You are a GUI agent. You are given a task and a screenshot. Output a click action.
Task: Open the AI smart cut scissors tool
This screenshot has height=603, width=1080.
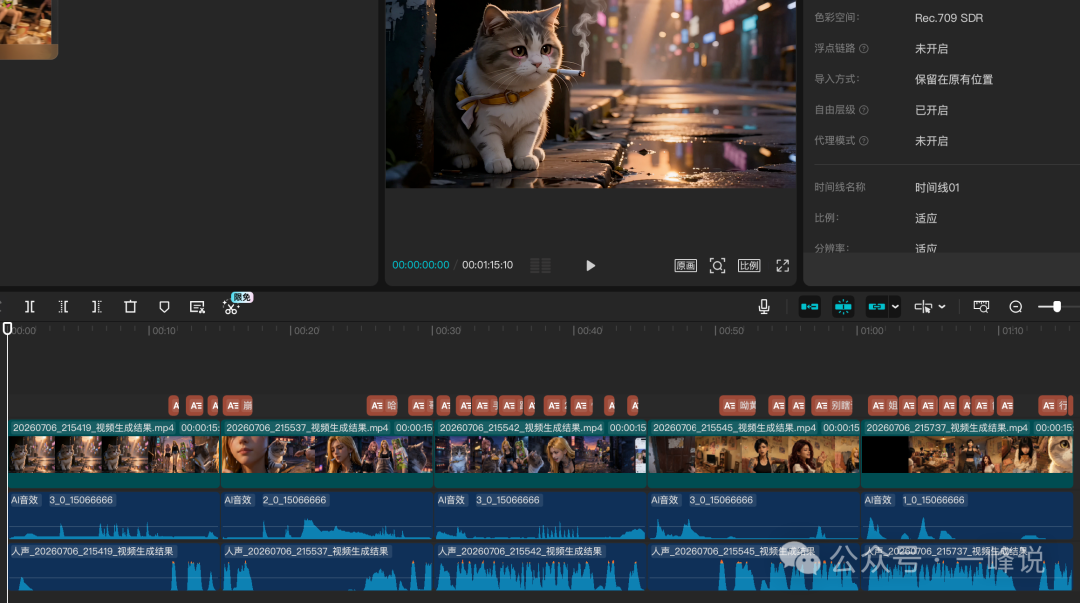coord(231,307)
